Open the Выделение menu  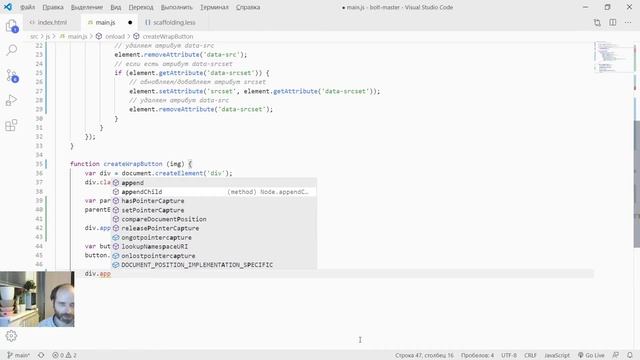tap(87, 7)
